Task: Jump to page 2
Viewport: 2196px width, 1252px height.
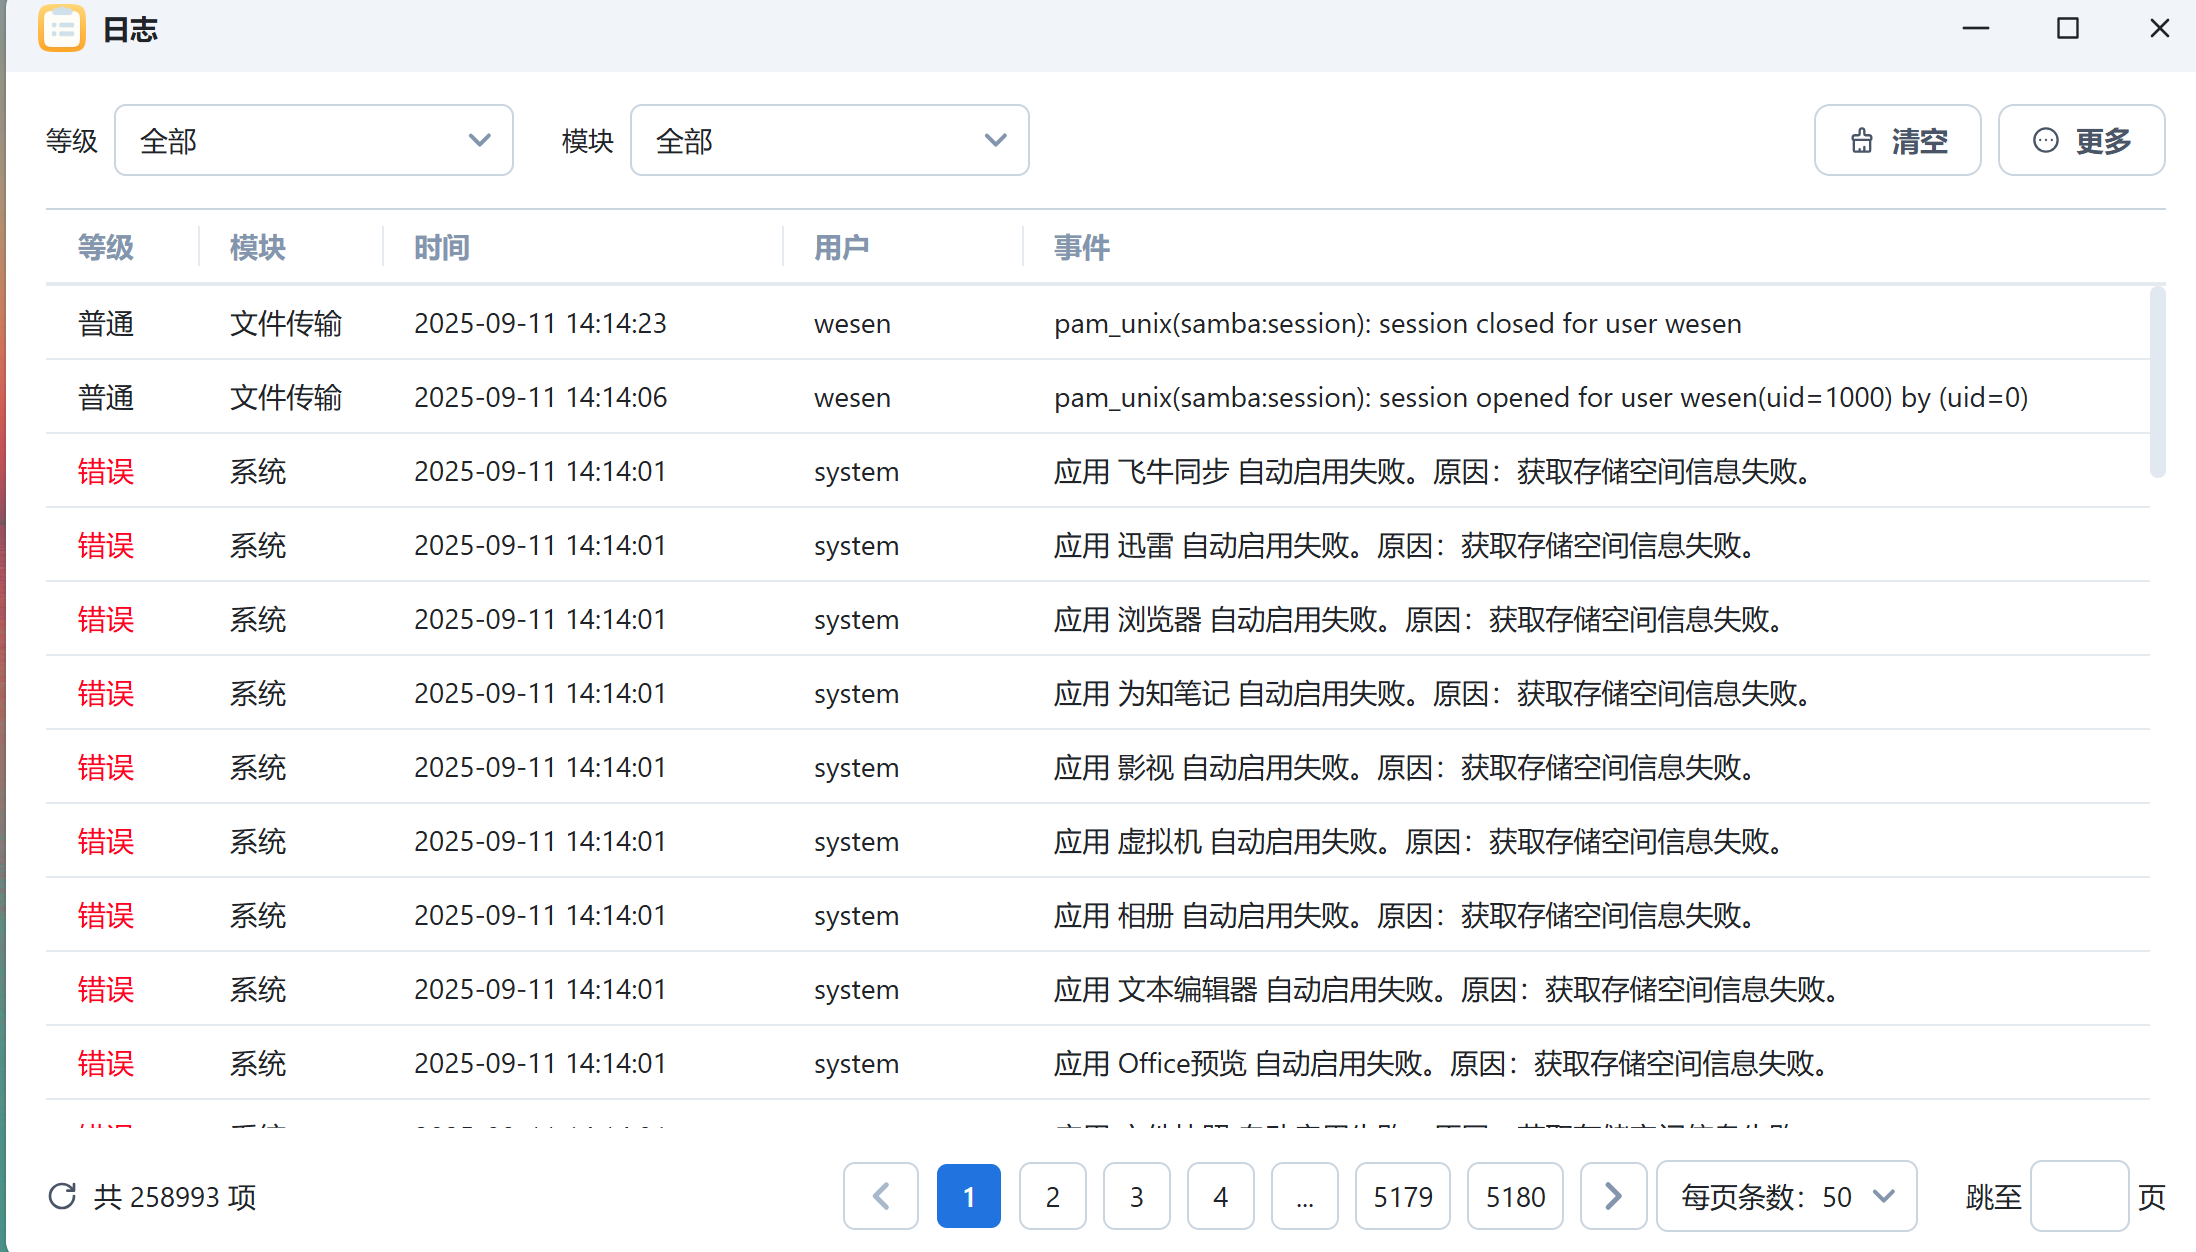Action: click(1053, 1196)
